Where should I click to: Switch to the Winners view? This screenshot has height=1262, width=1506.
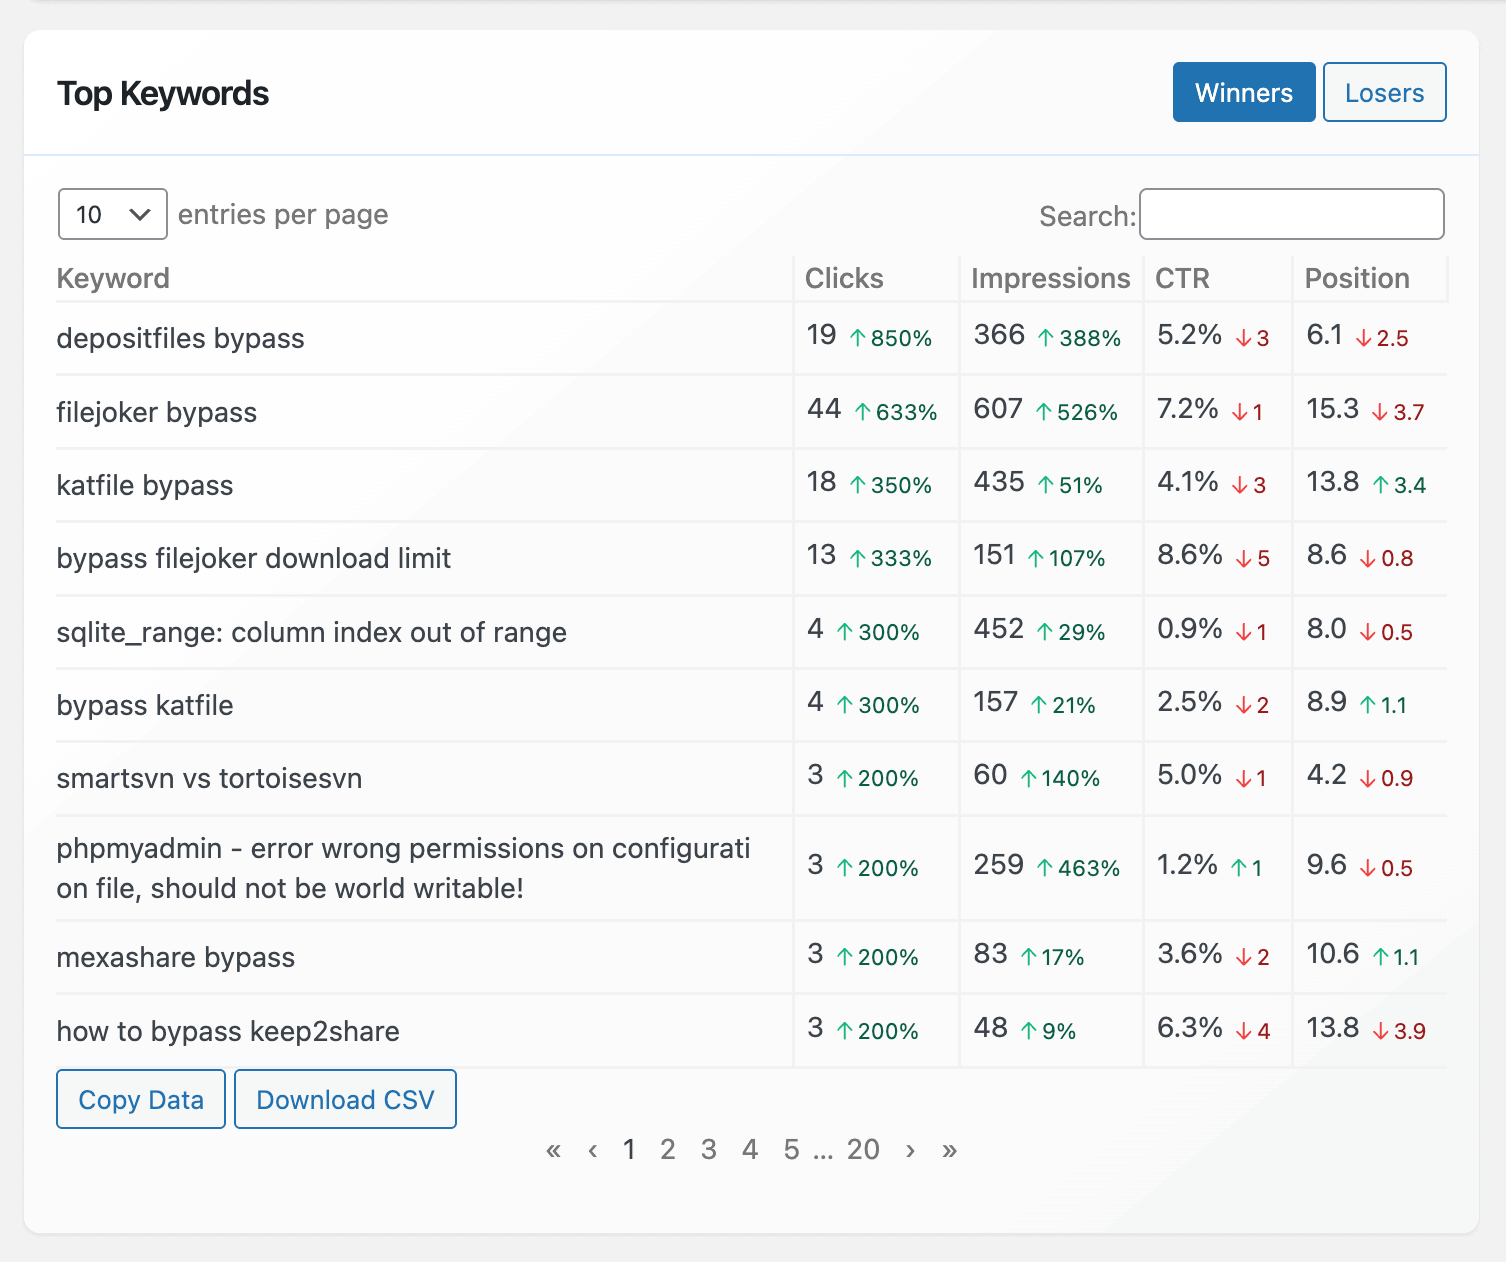[1243, 92]
